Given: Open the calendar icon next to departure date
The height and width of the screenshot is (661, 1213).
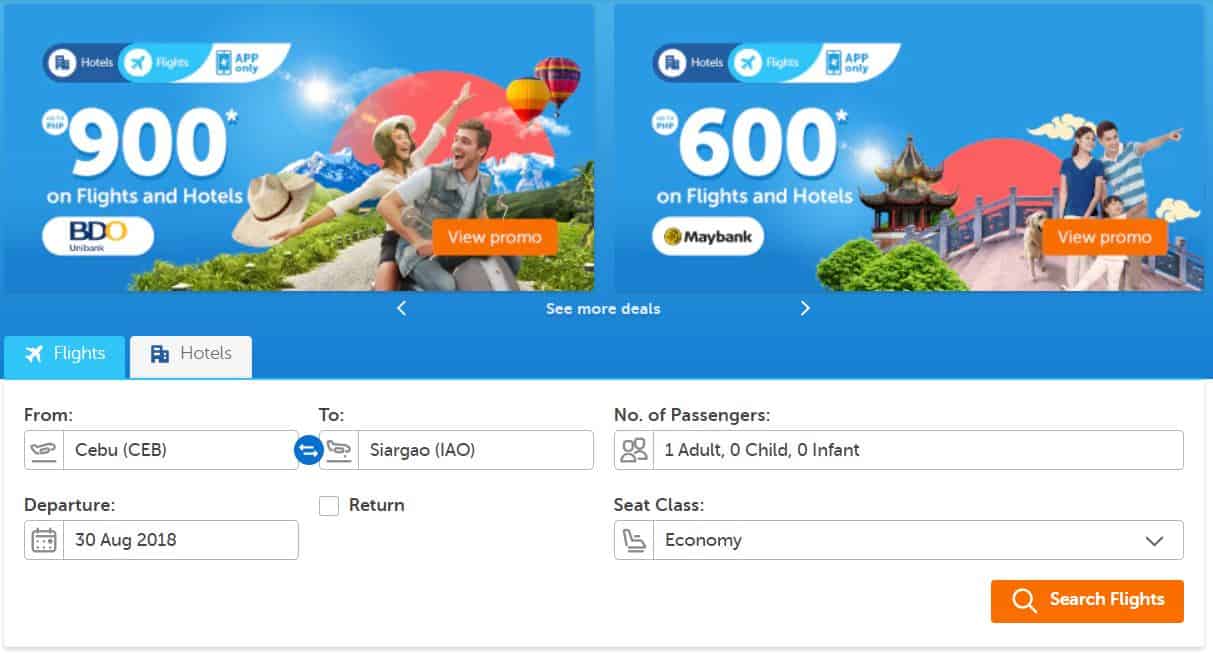Looking at the screenshot, I should pyautogui.click(x=44, y=540).
